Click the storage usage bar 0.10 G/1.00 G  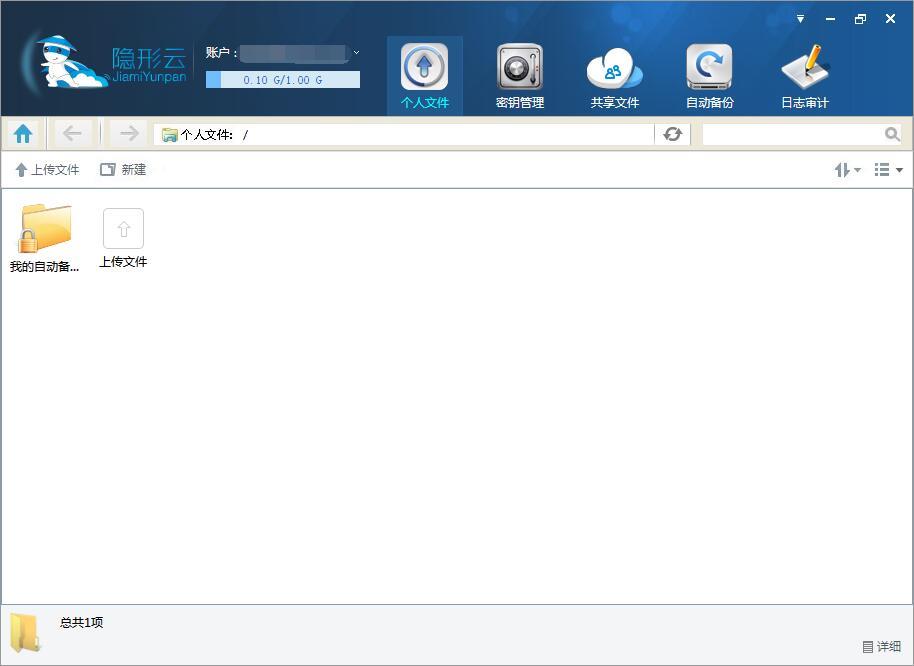pos(283,80)
